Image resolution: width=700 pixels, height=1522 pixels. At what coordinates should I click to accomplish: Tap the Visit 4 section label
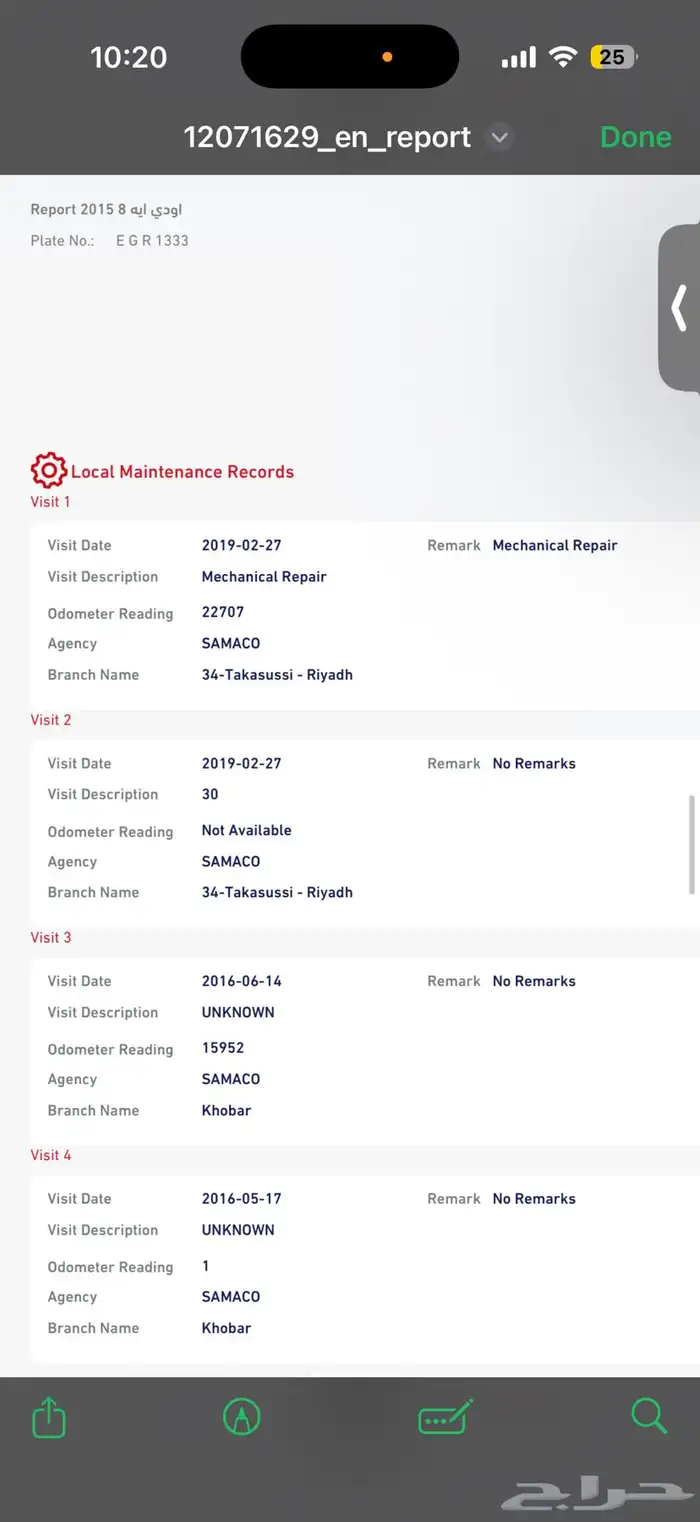(51, 1155)
